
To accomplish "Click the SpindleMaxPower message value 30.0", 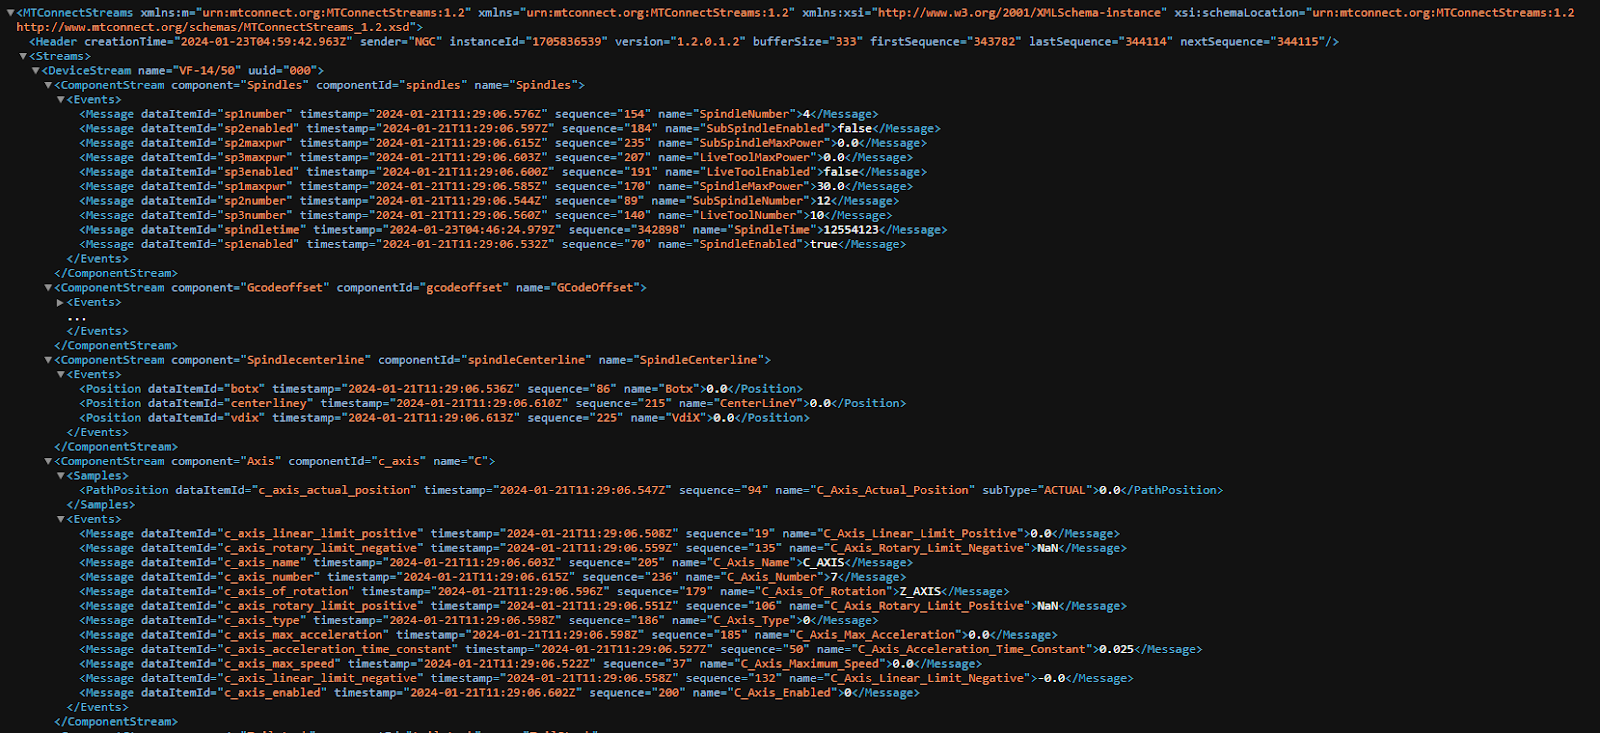I will [x=830, y=186].
